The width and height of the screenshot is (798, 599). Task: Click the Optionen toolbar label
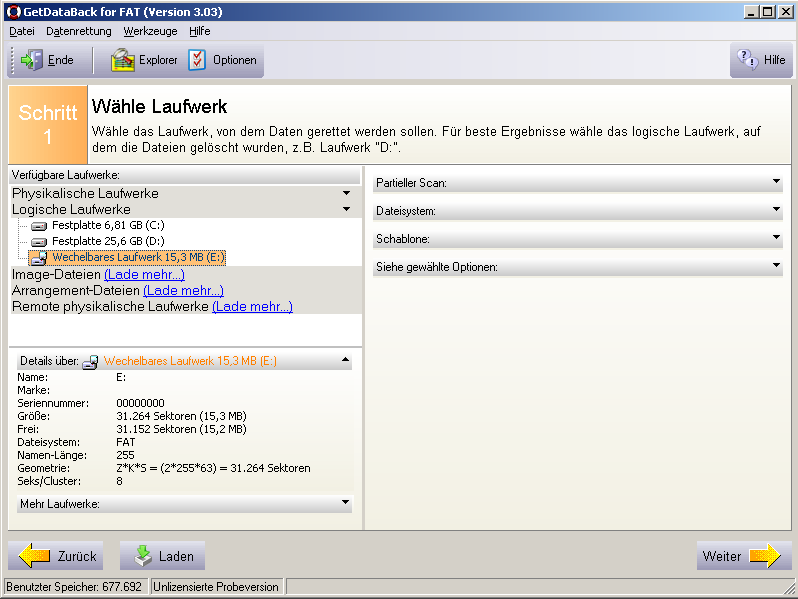[x=235, y=60]
